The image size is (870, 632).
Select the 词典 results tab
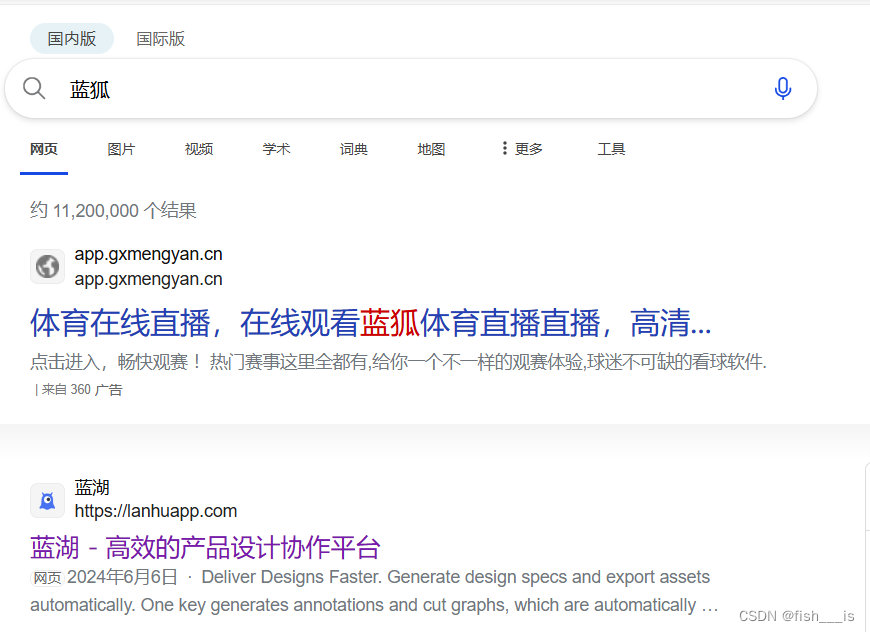click(x=354, y=149)
